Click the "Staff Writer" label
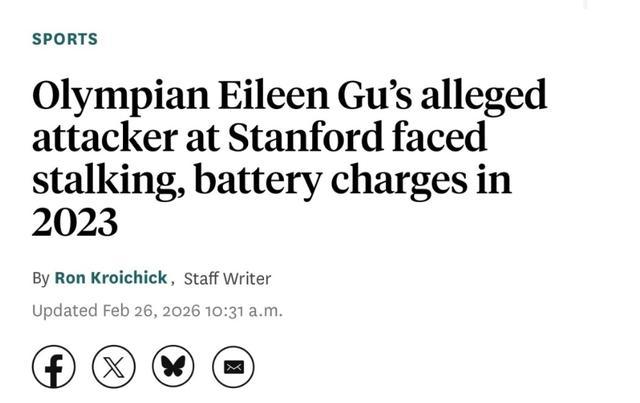The width and height of the screenshot is (640, 403). coord(227,278)
